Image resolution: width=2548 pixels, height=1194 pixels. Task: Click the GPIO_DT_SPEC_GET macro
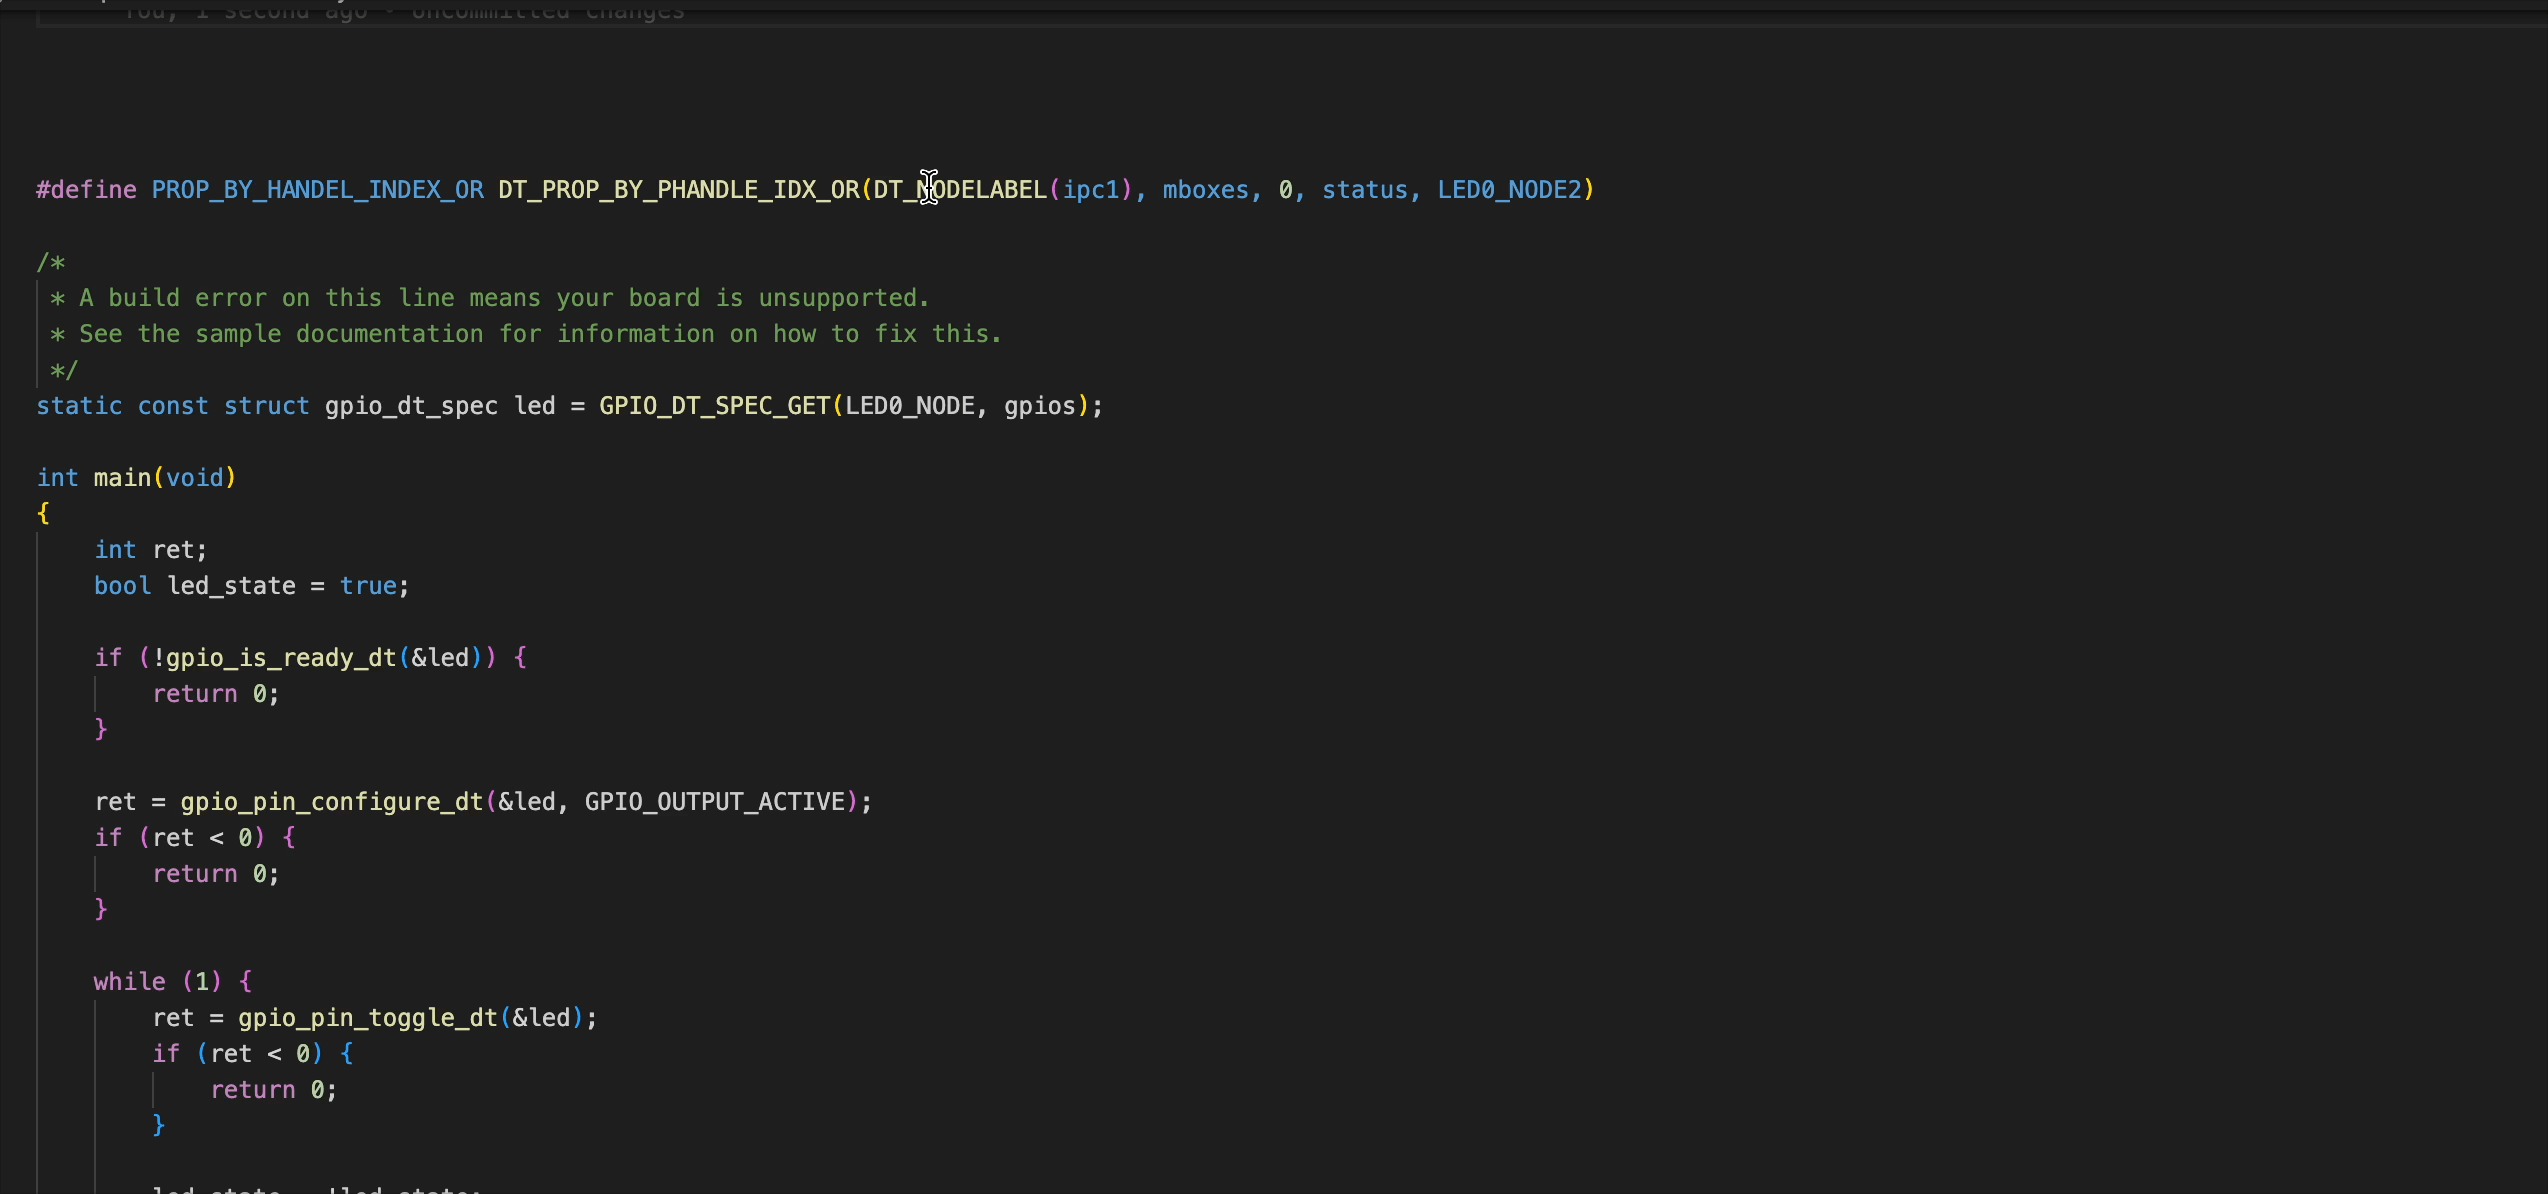tap(714, 406)
